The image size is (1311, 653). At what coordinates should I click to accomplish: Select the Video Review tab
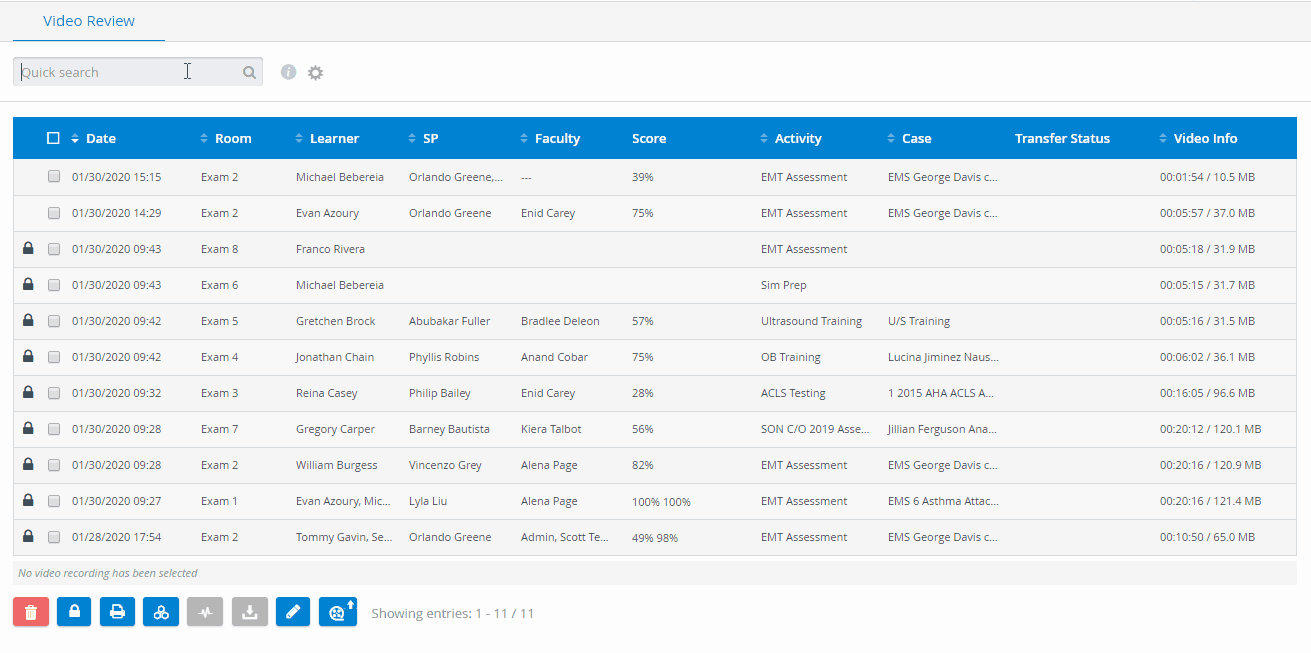[89, 21]
